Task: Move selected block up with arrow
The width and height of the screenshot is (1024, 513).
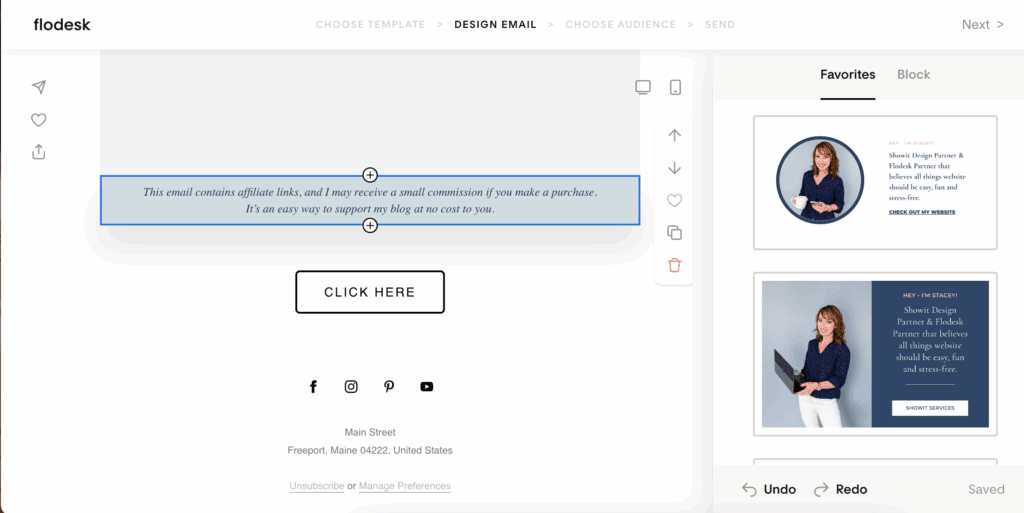Action: point(674,135)
